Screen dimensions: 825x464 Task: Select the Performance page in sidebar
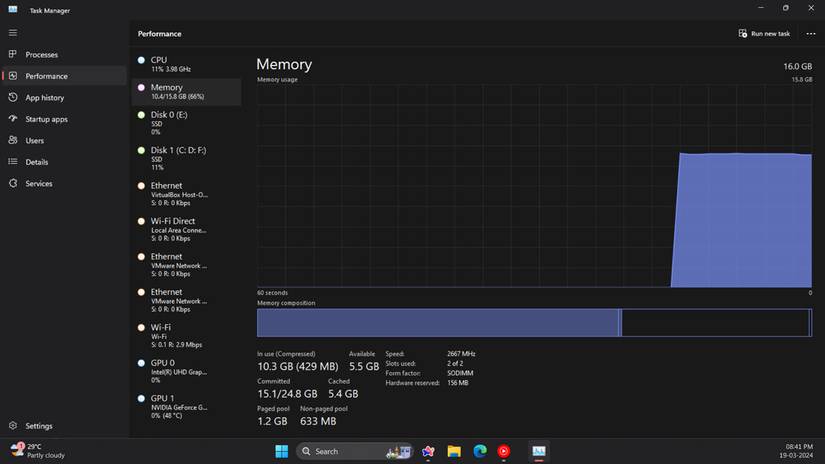point(64,76)
